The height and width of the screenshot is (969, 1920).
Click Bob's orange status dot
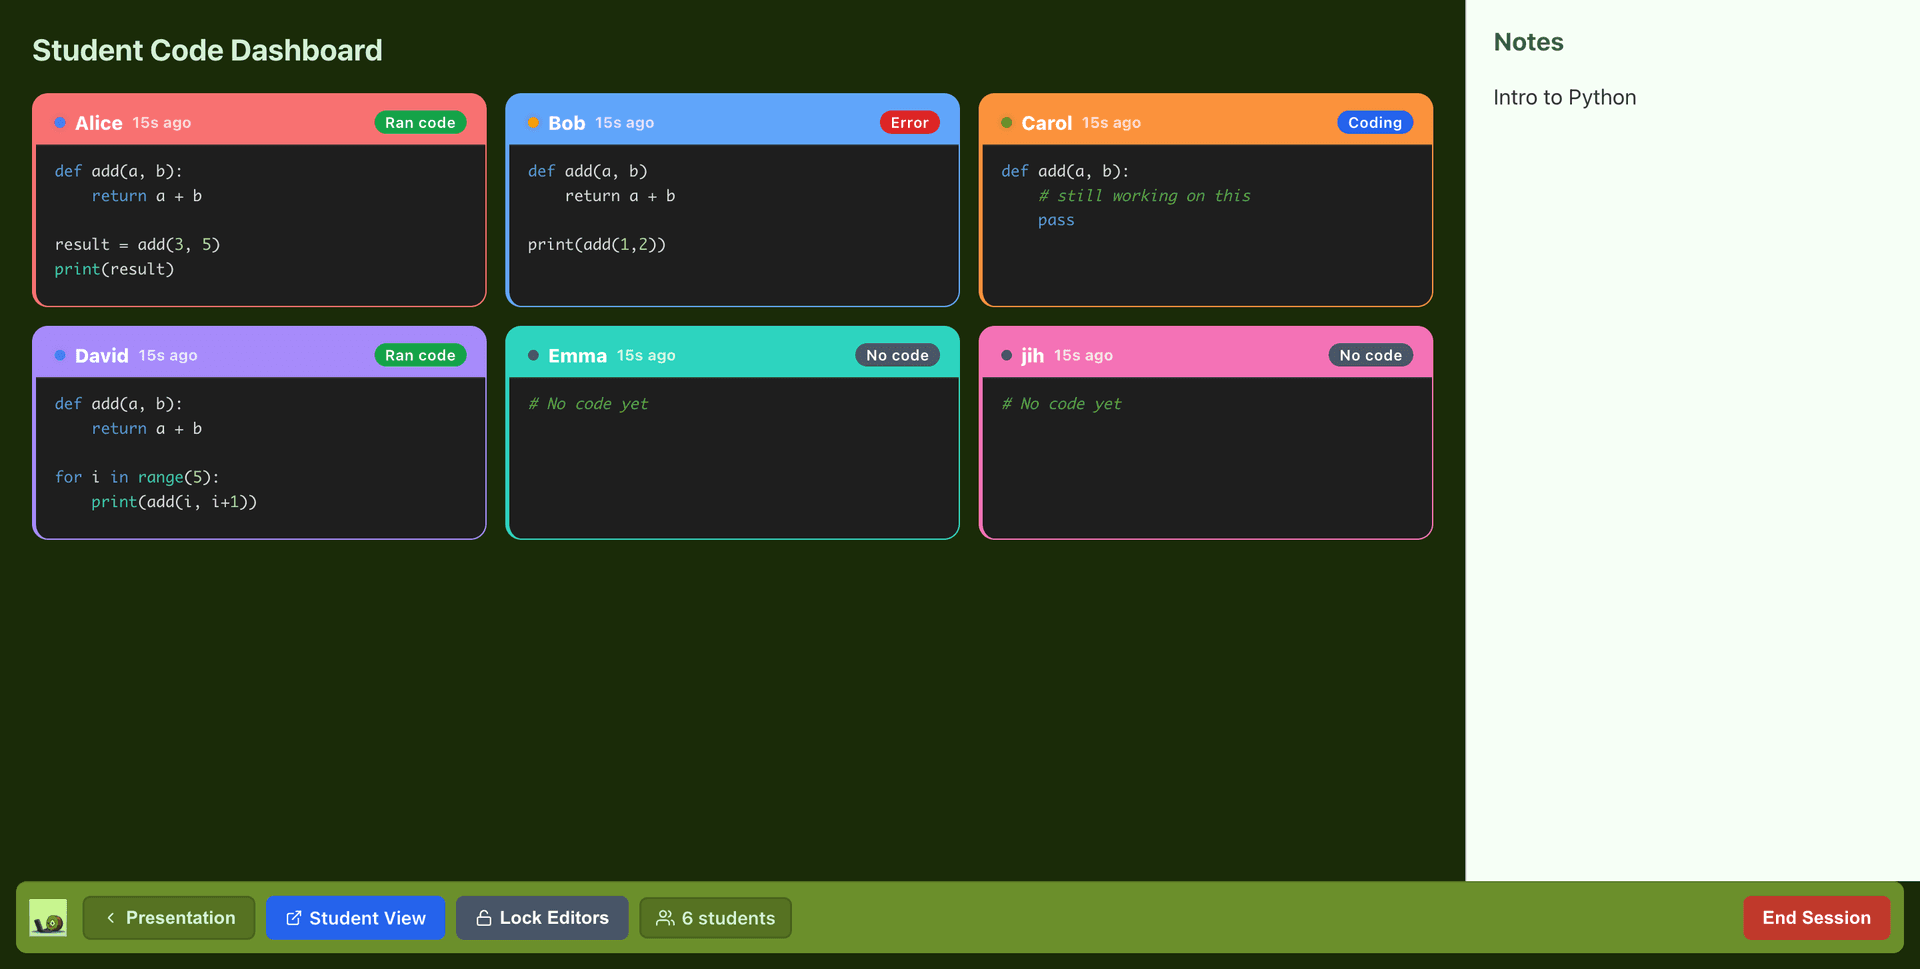coord(533,123)
